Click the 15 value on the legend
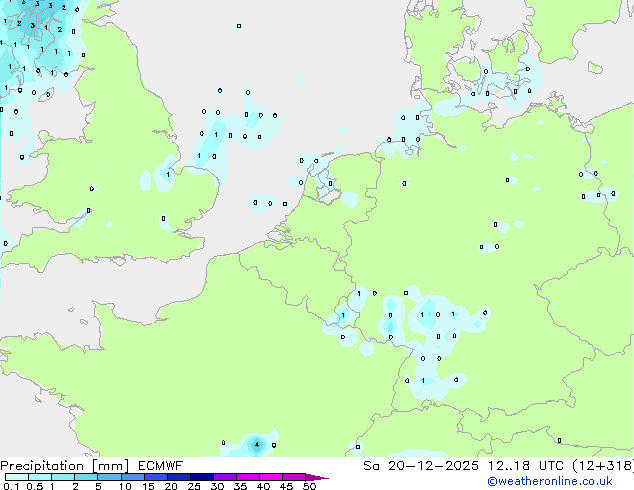The height and width of the screenshot is (490, 634). 148,486
